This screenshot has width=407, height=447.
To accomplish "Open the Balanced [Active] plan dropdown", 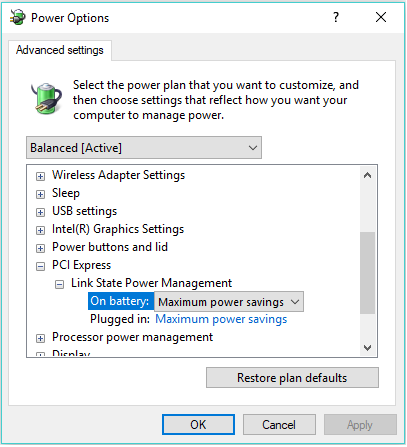I will pos(144,148).
